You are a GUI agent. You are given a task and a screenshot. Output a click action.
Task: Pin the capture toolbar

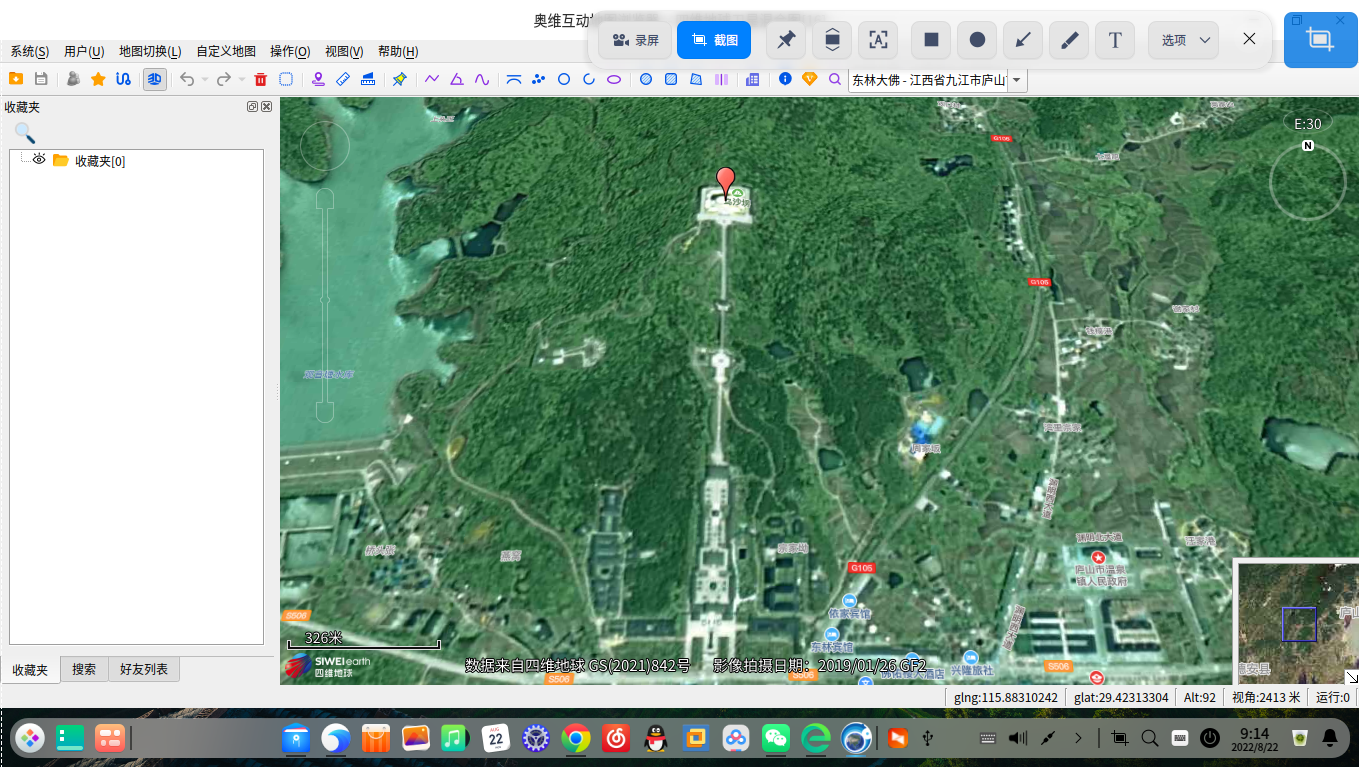pyautogui.click(x=786, y=39)
